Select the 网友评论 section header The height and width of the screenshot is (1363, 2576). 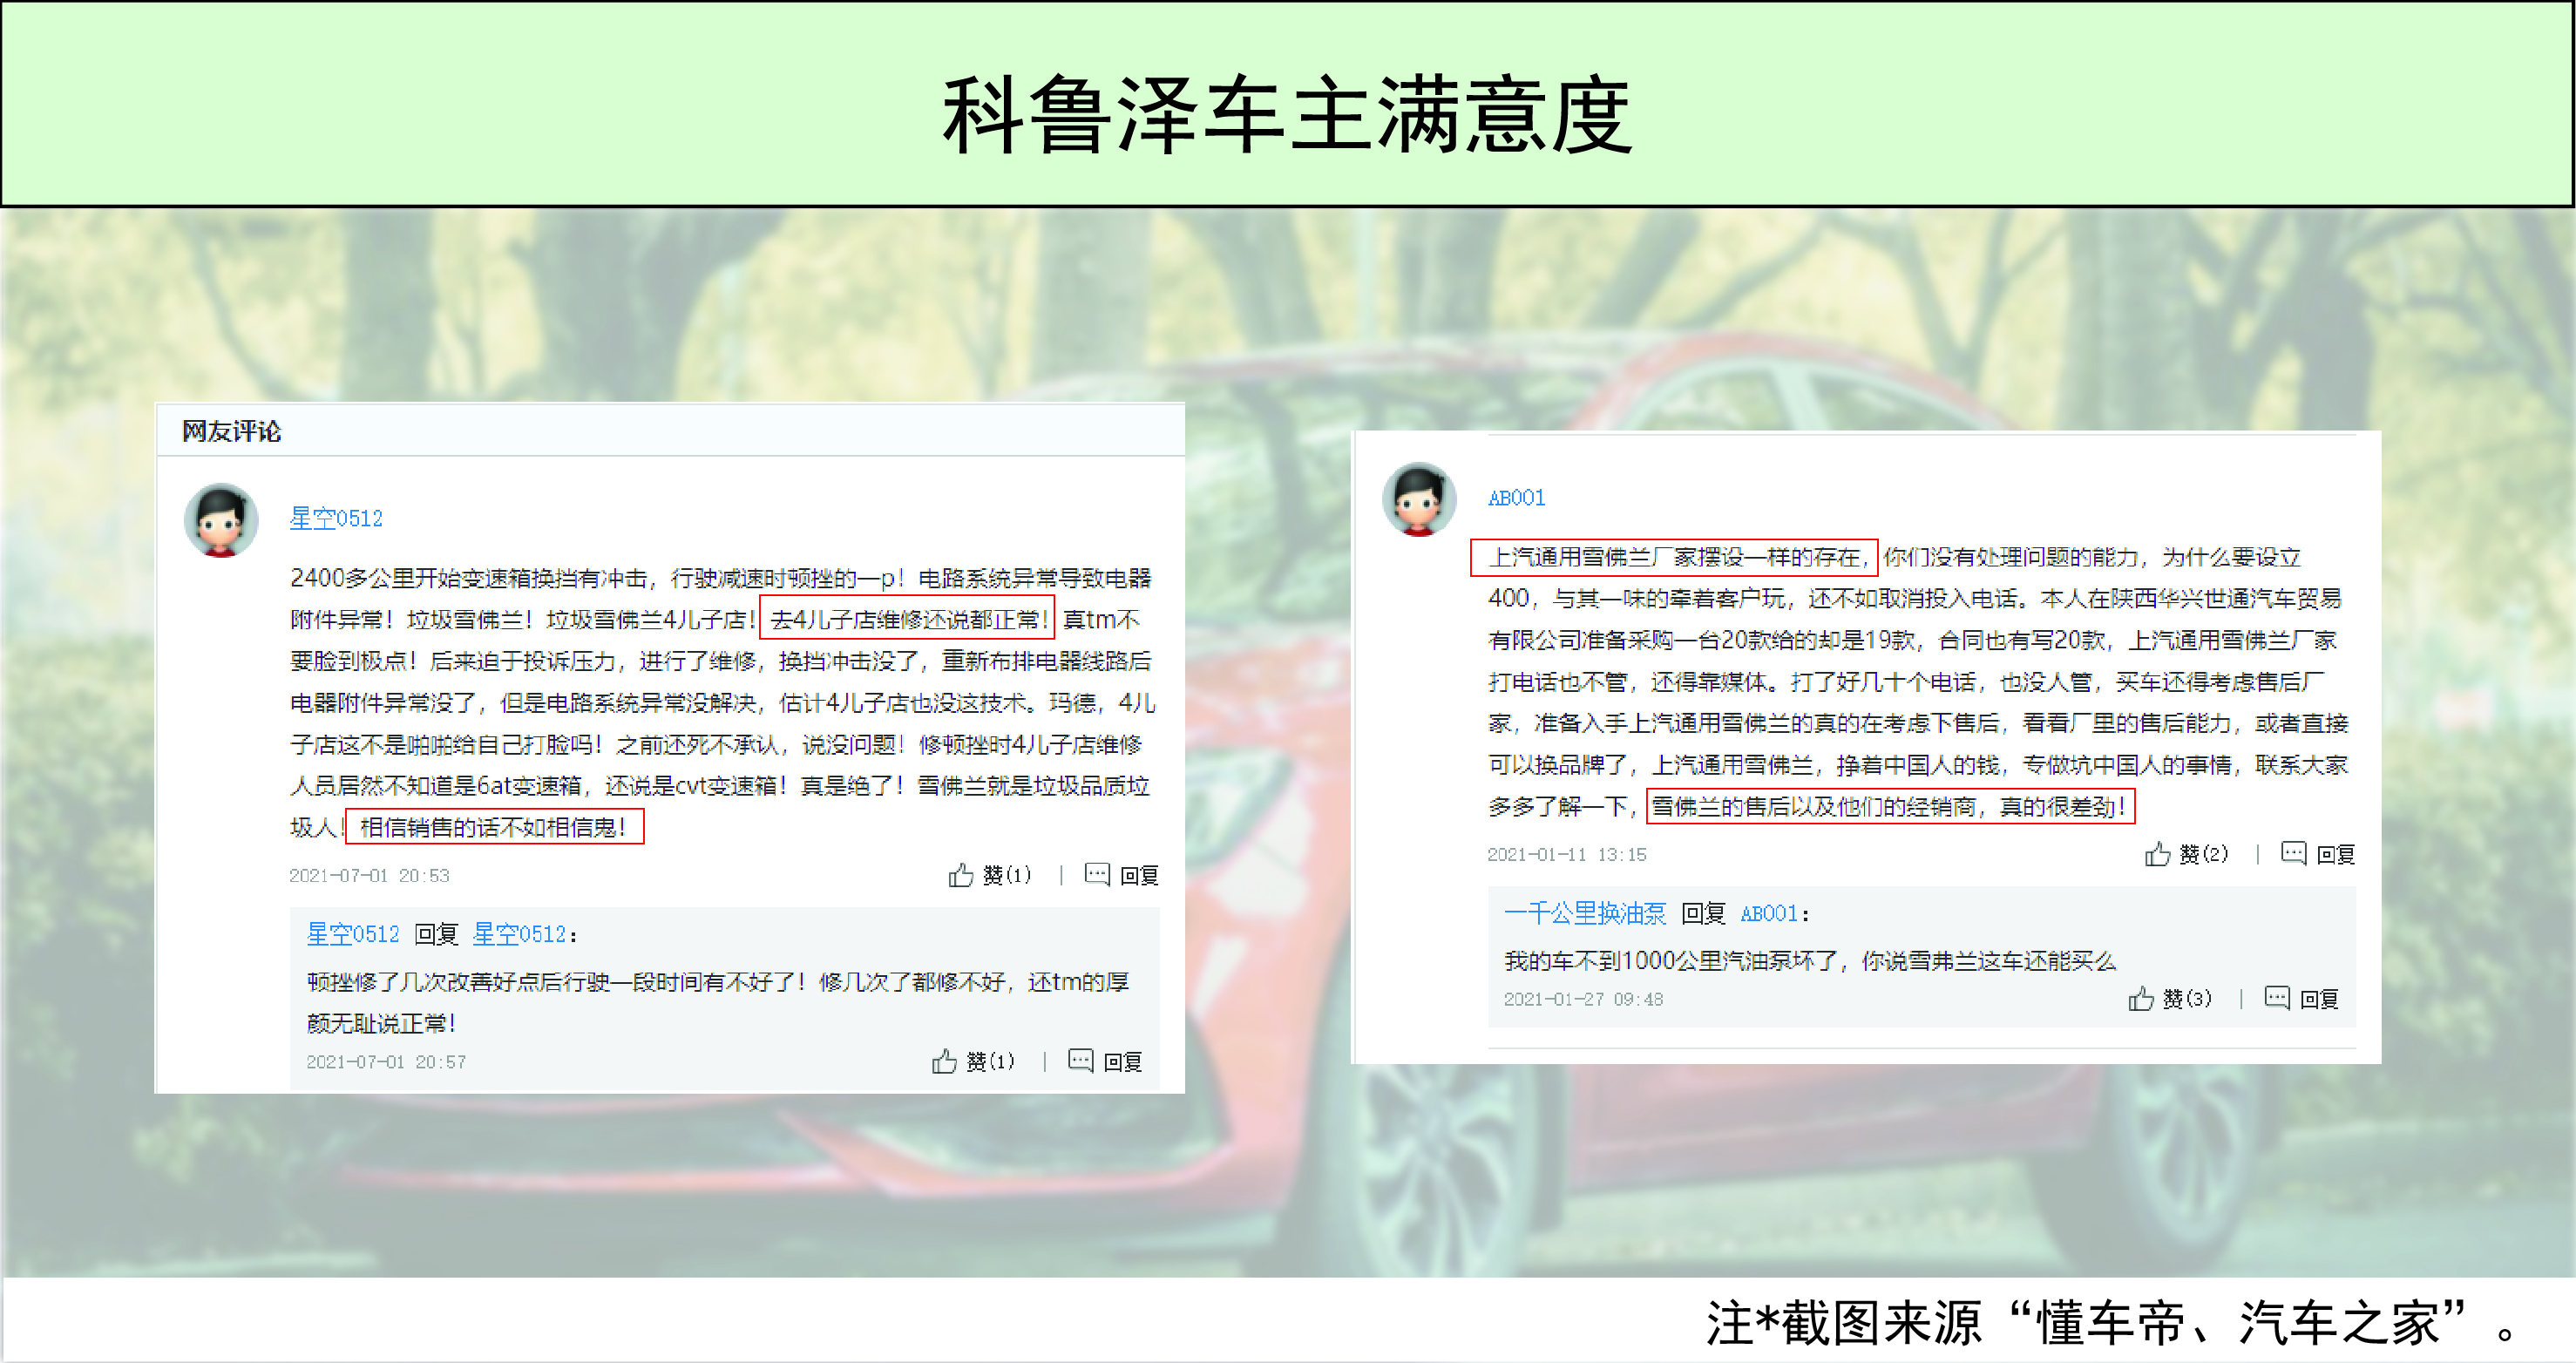(231, 431)
